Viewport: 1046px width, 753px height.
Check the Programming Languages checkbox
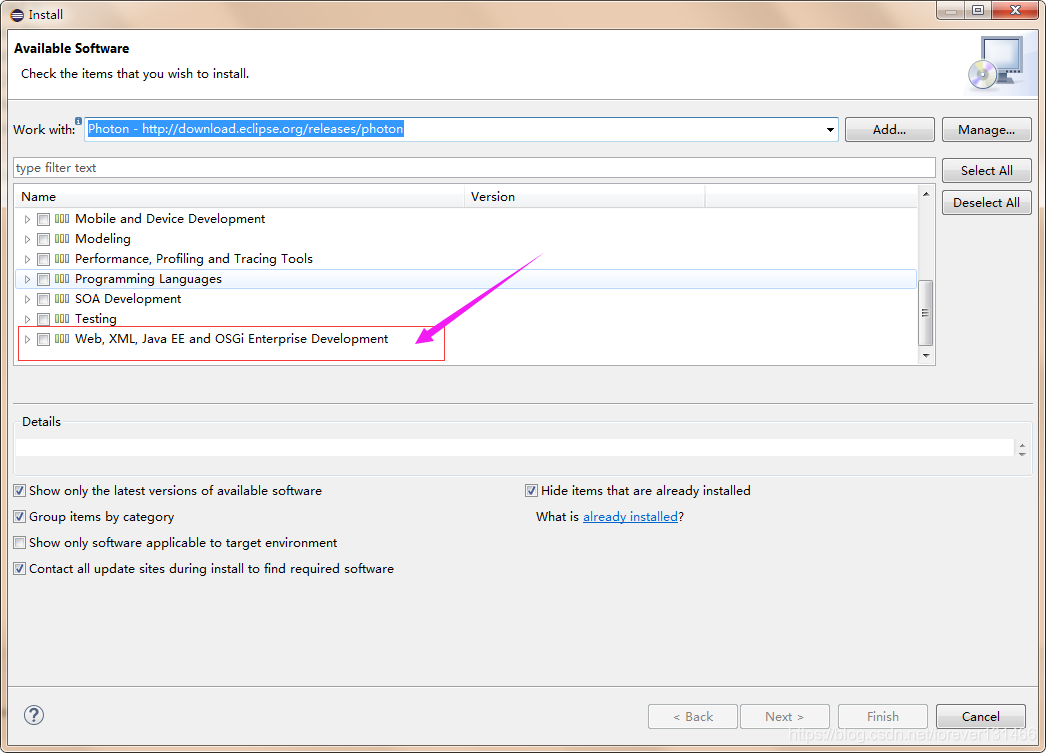pos(43,279)
